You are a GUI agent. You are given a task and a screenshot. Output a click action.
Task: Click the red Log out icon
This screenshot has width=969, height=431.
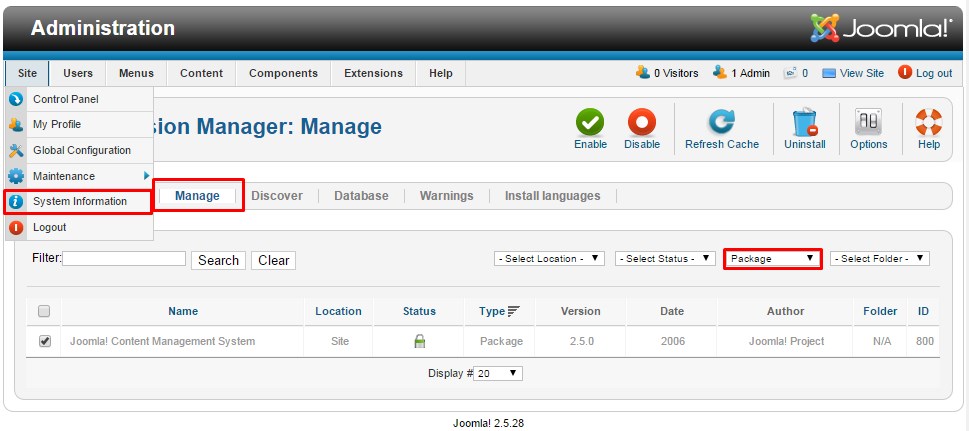tap(905, 72)
